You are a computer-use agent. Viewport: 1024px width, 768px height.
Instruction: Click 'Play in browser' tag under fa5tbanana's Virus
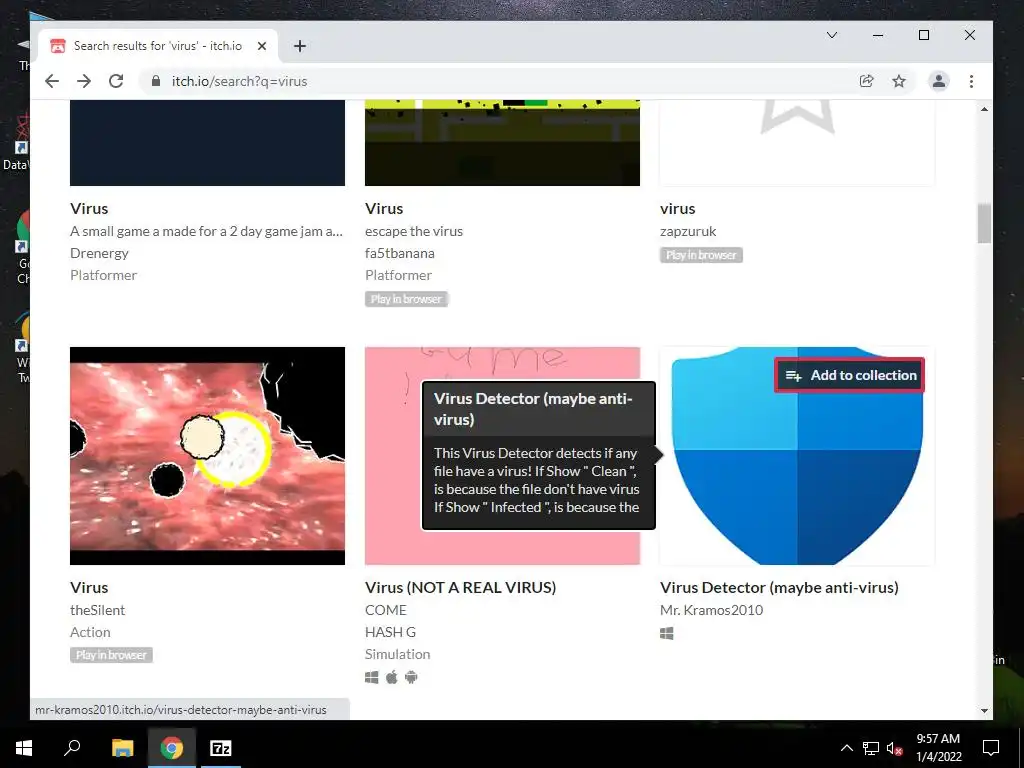tap(406, 299)
